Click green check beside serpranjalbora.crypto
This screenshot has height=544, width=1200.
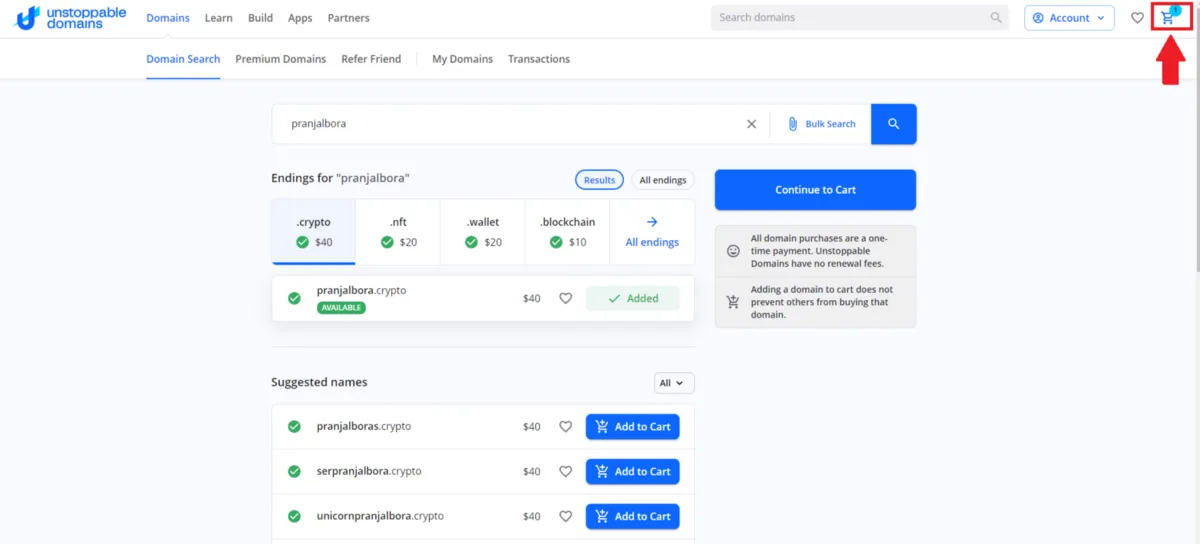pos(294,471)
